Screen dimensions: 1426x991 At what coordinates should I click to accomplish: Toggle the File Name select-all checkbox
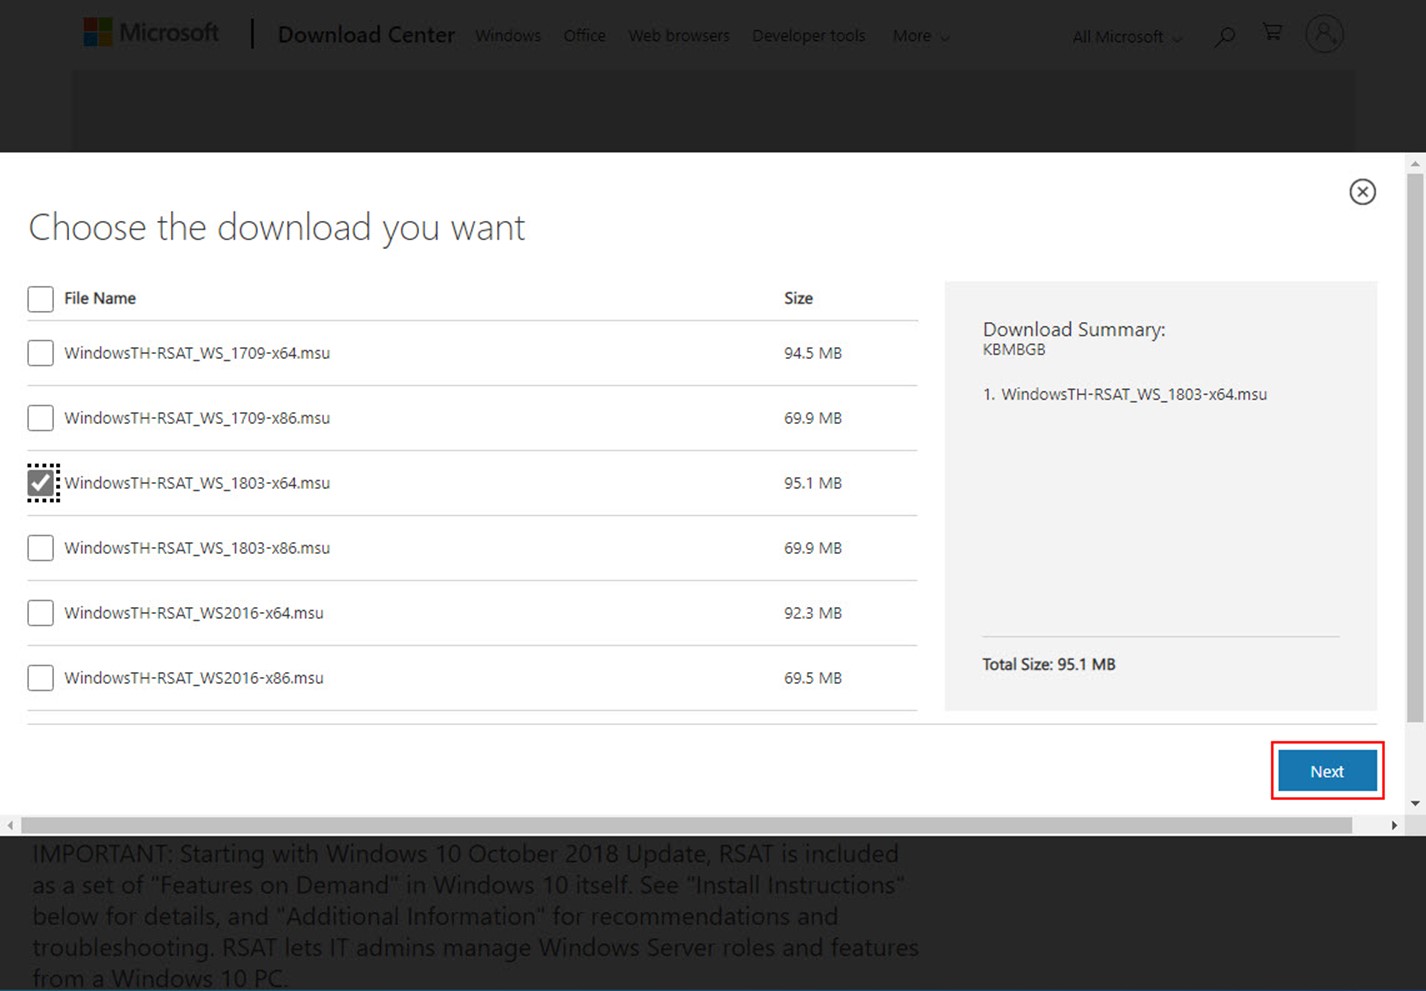[x=40, y=299]
